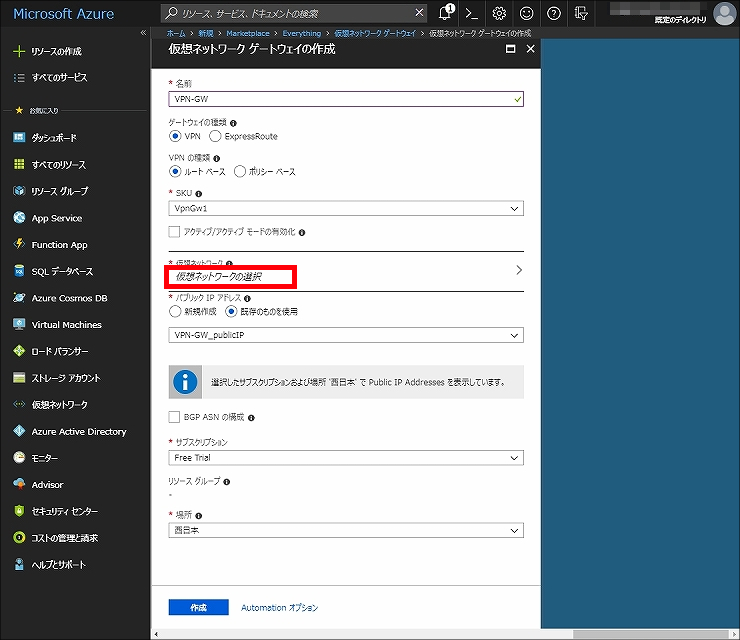Open 仮想ネットワーク sidebar icon

pyautogui.click(x=19, y=404)
